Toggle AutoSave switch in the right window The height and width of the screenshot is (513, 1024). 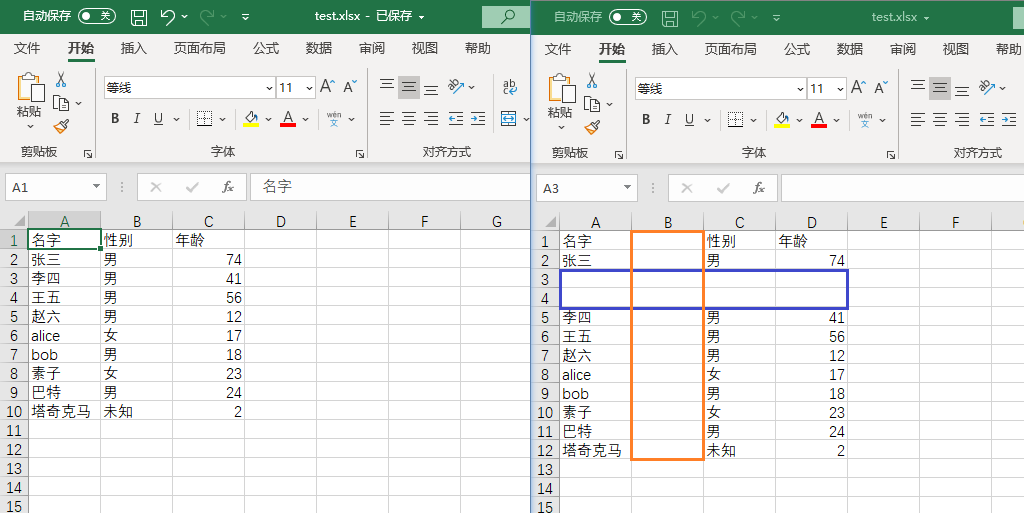(627, 17)
